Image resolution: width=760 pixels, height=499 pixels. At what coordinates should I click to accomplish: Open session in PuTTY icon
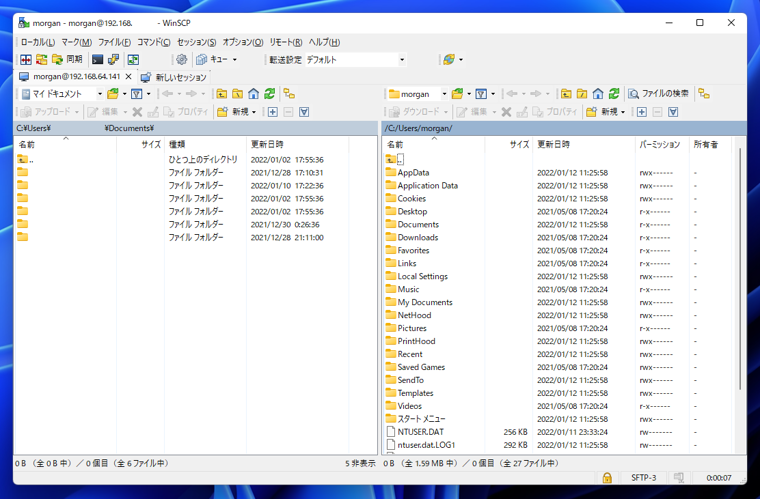pos(113,60)
